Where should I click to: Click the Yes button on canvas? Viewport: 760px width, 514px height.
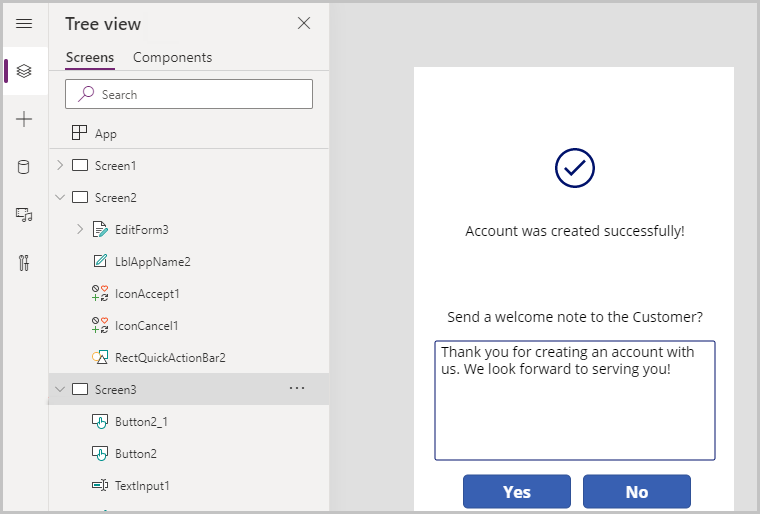(517, 492)
